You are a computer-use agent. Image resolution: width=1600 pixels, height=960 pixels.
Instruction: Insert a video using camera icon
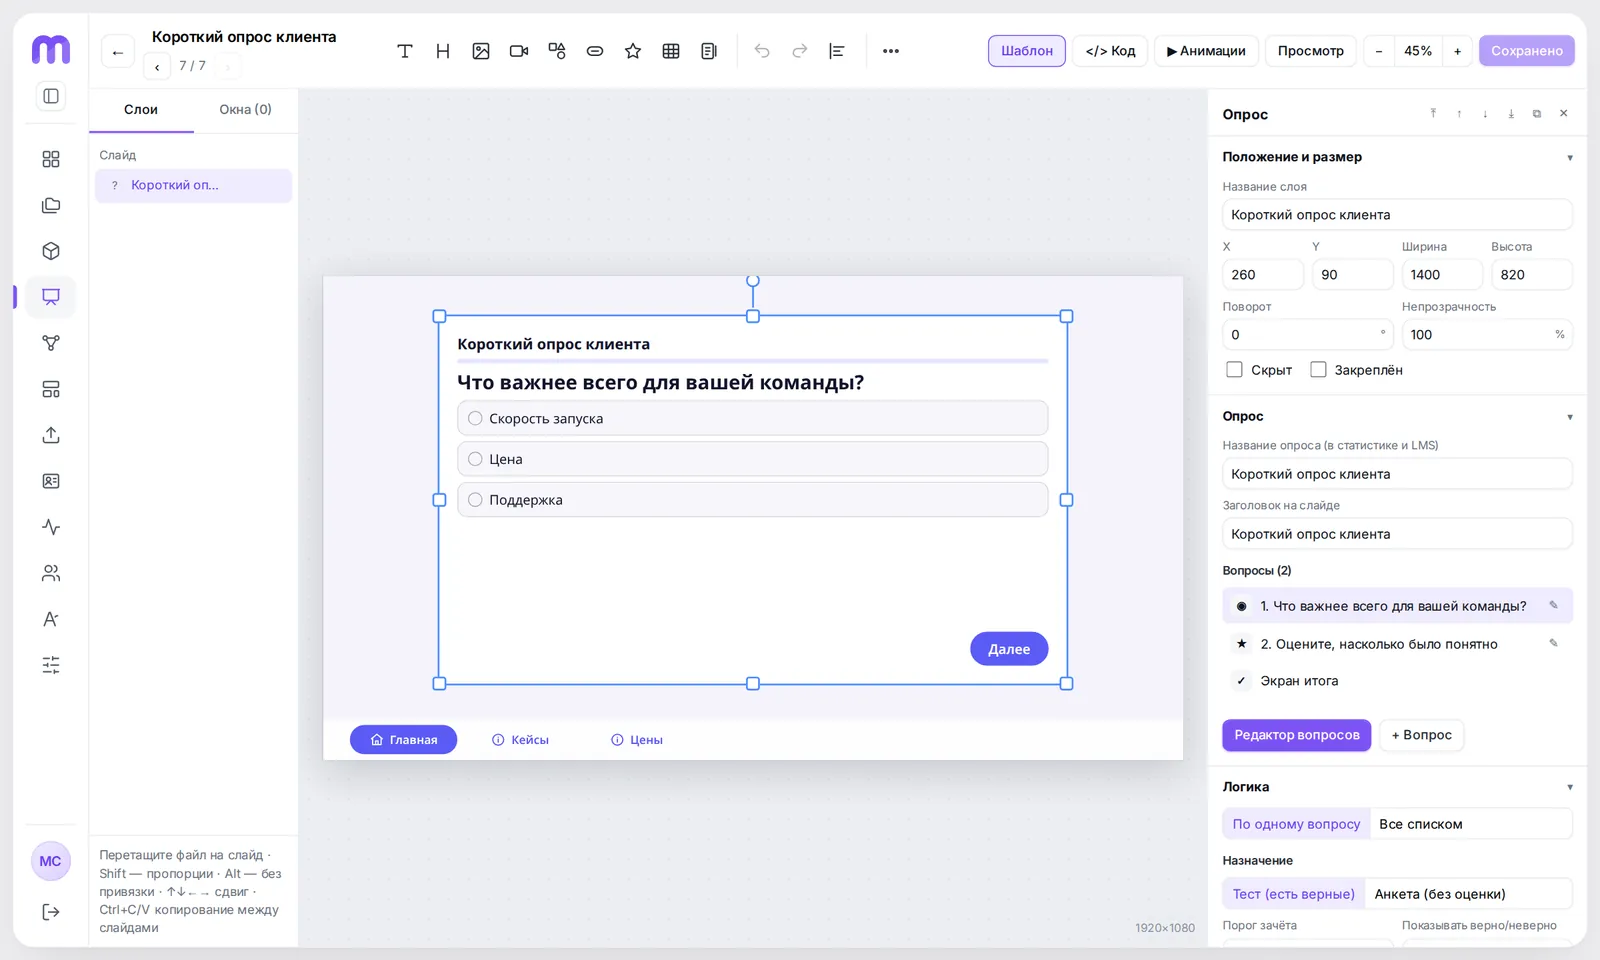click(x=519, y=51)
